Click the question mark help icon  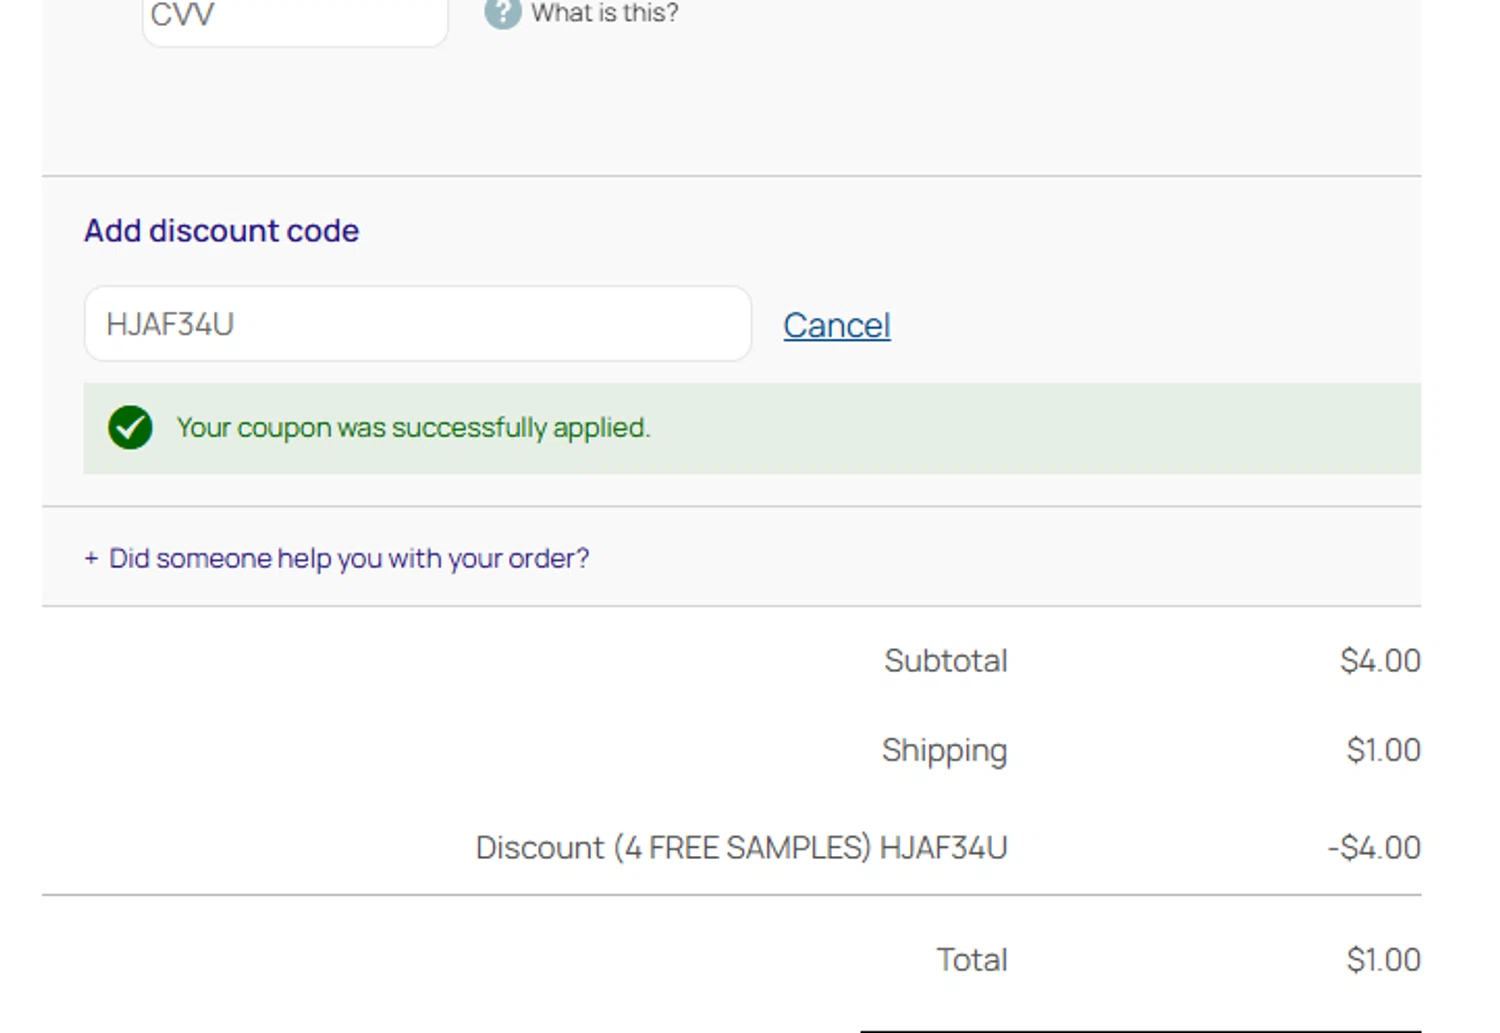point(502,13)
